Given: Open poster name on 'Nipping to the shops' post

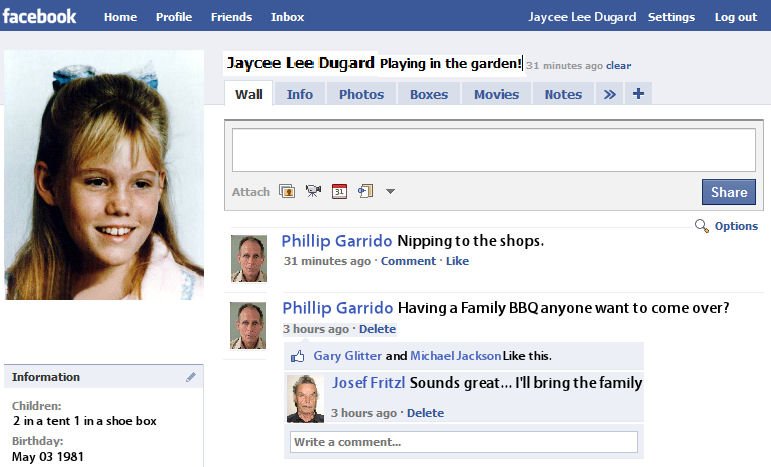Looking at the screenshot, I should coord(337,241).
